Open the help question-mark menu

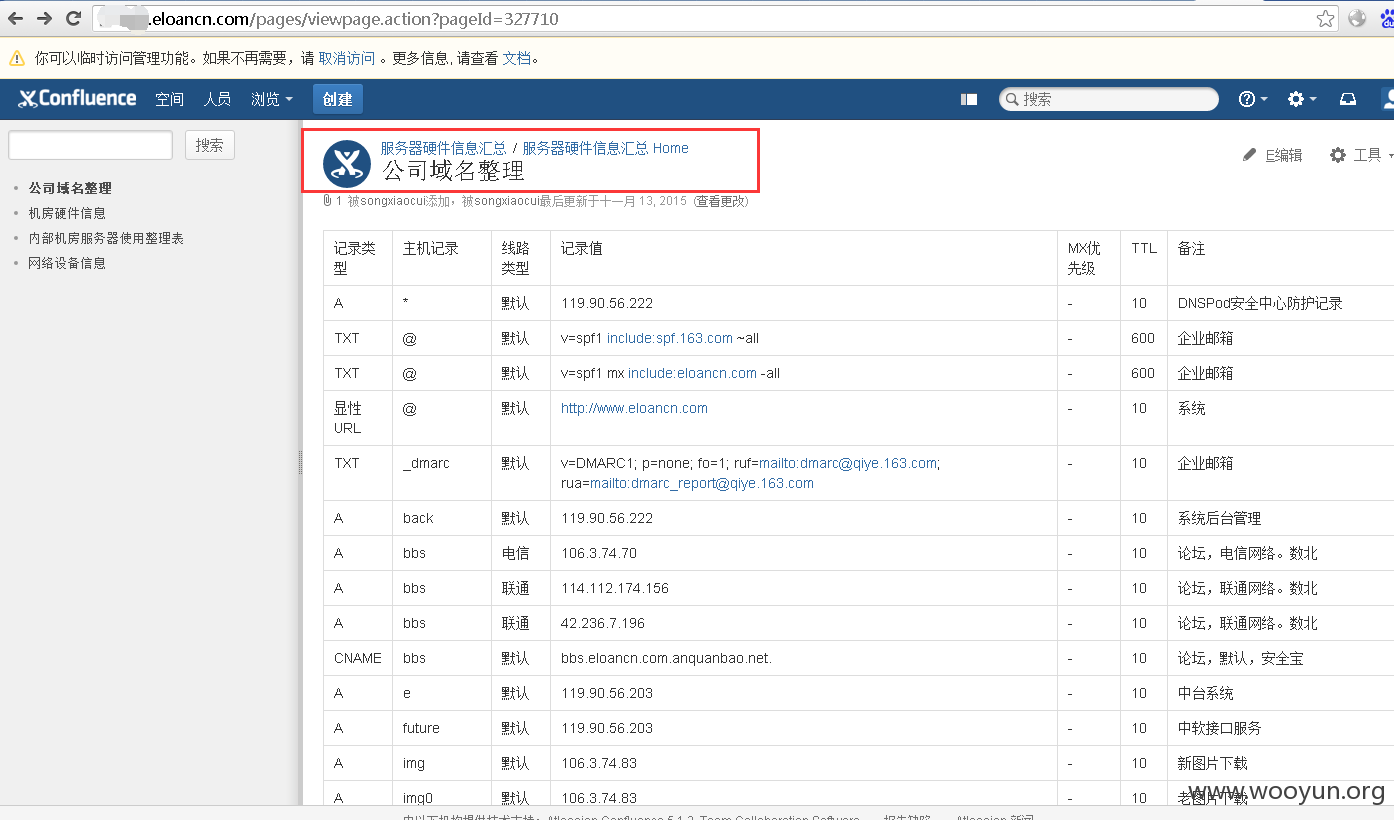click(x=1252, y=99)
